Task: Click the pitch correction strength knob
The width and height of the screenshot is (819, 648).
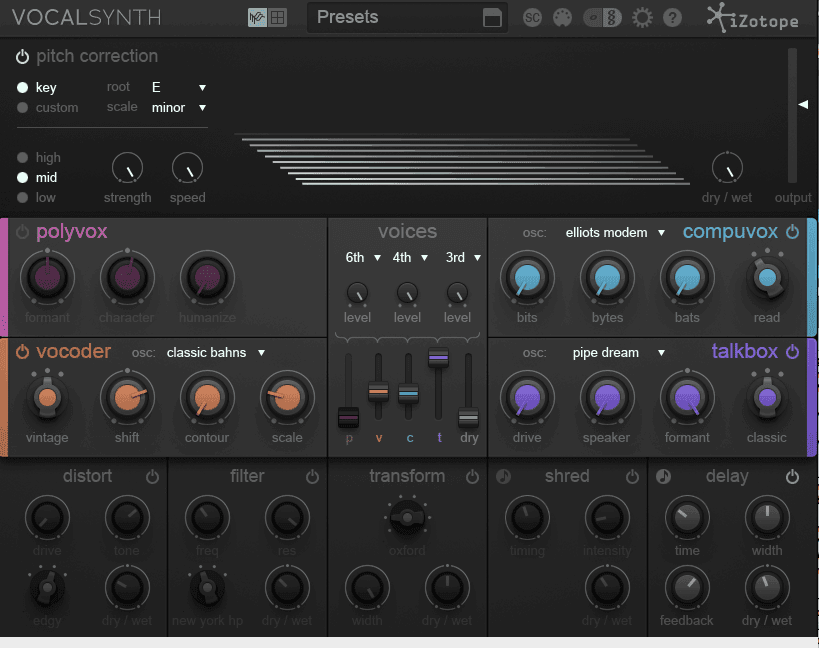Action: (x=127, y=168)
